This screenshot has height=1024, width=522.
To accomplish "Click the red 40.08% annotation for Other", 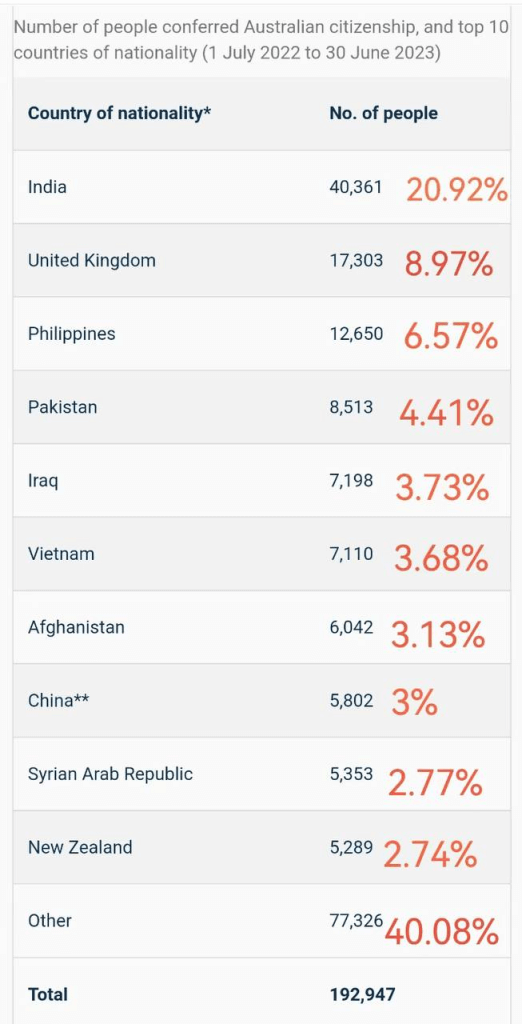I will point(442,931).
